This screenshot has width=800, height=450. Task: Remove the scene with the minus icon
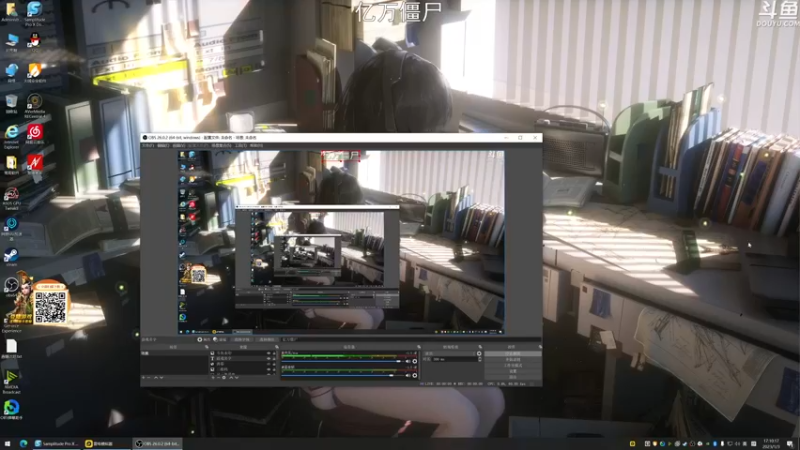pos(148,378)
